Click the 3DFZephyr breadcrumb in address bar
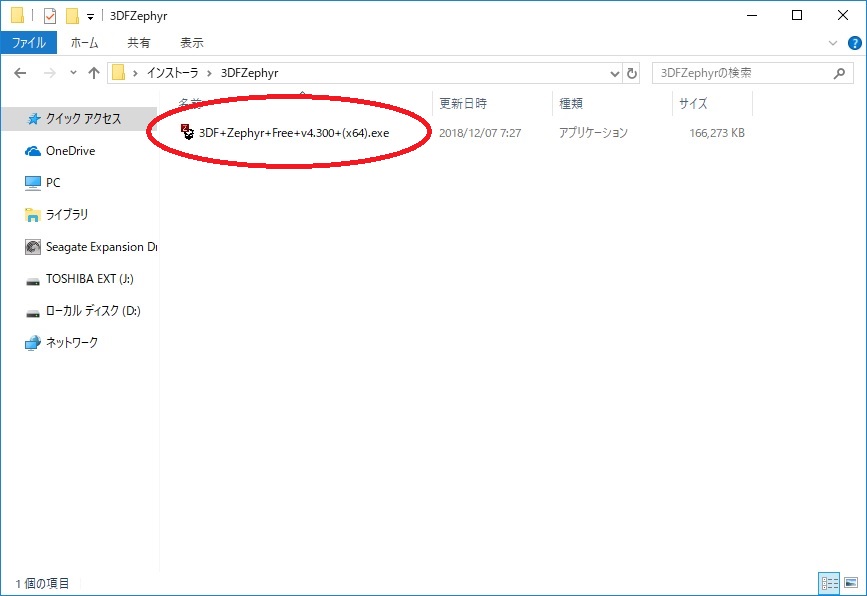 249,73
